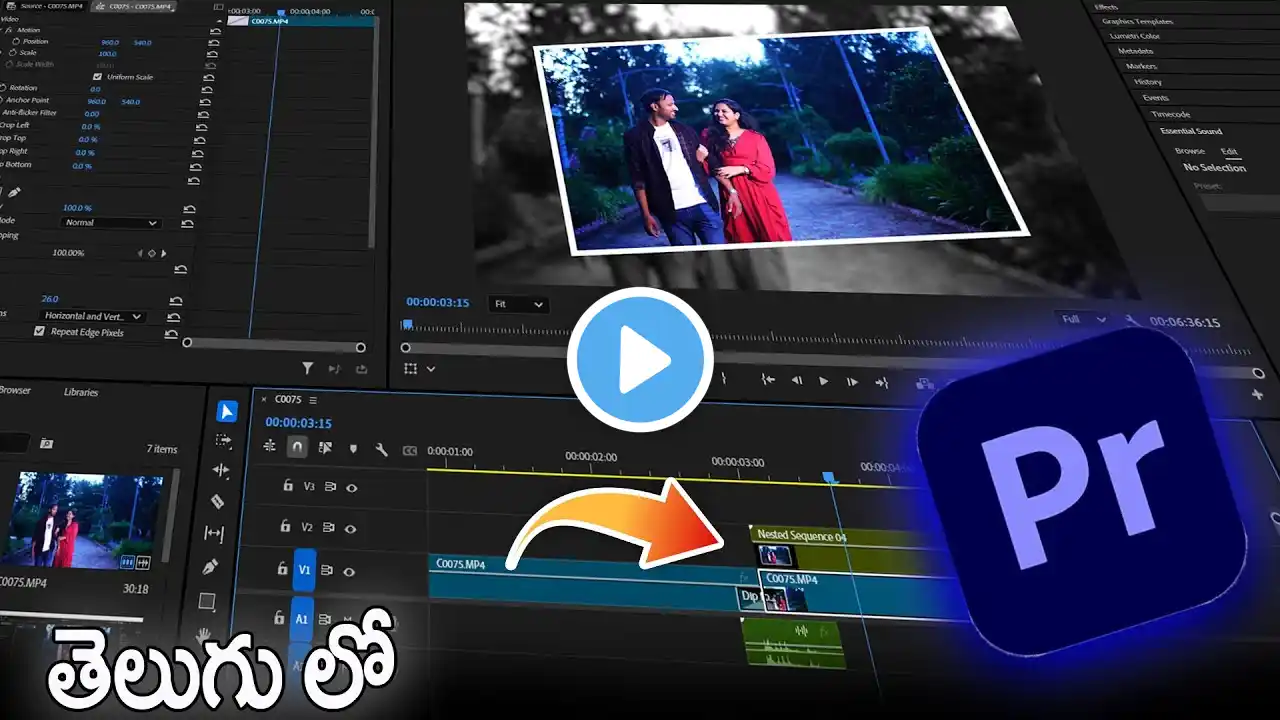
Task: Reset the Crop Left parameter
Action: [201, 126]
